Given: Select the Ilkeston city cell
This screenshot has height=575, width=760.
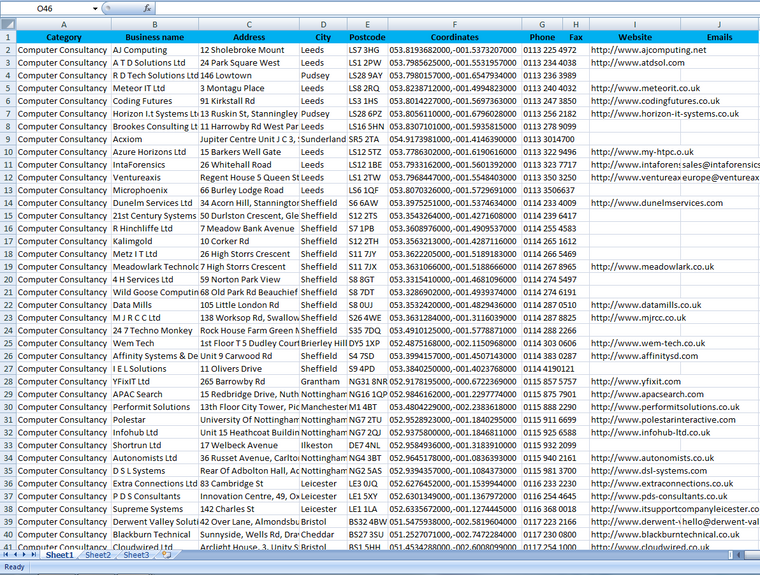Looking at the screenshot, I should (323, 445).
